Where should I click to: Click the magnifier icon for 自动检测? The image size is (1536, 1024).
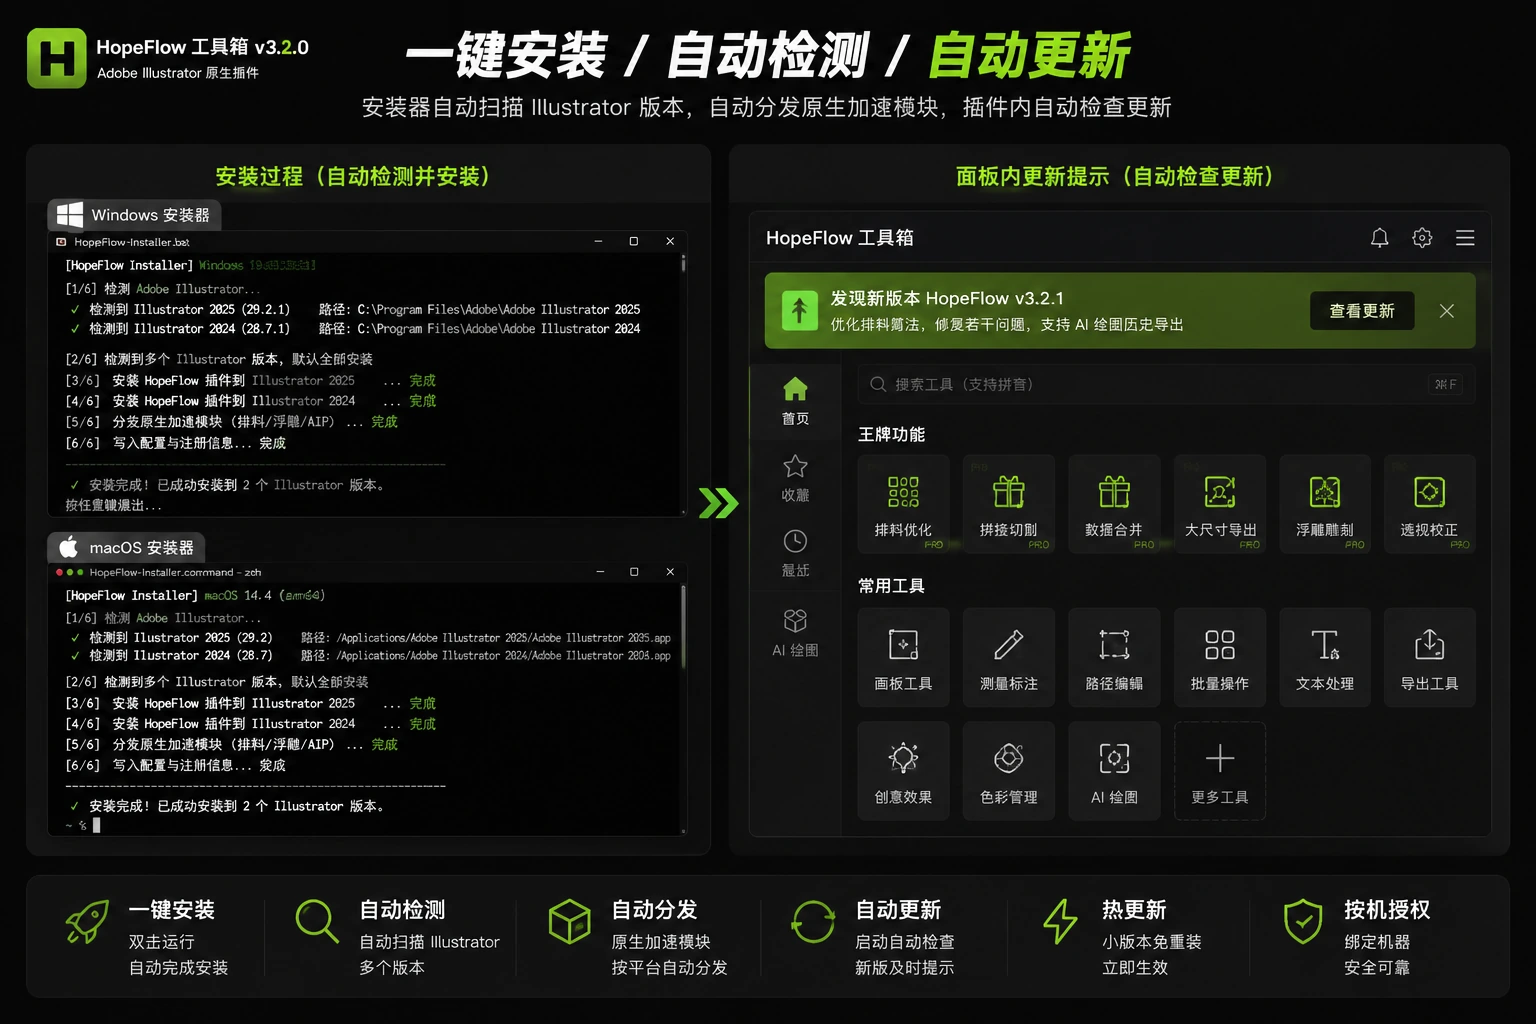click(x=317, y=920)
